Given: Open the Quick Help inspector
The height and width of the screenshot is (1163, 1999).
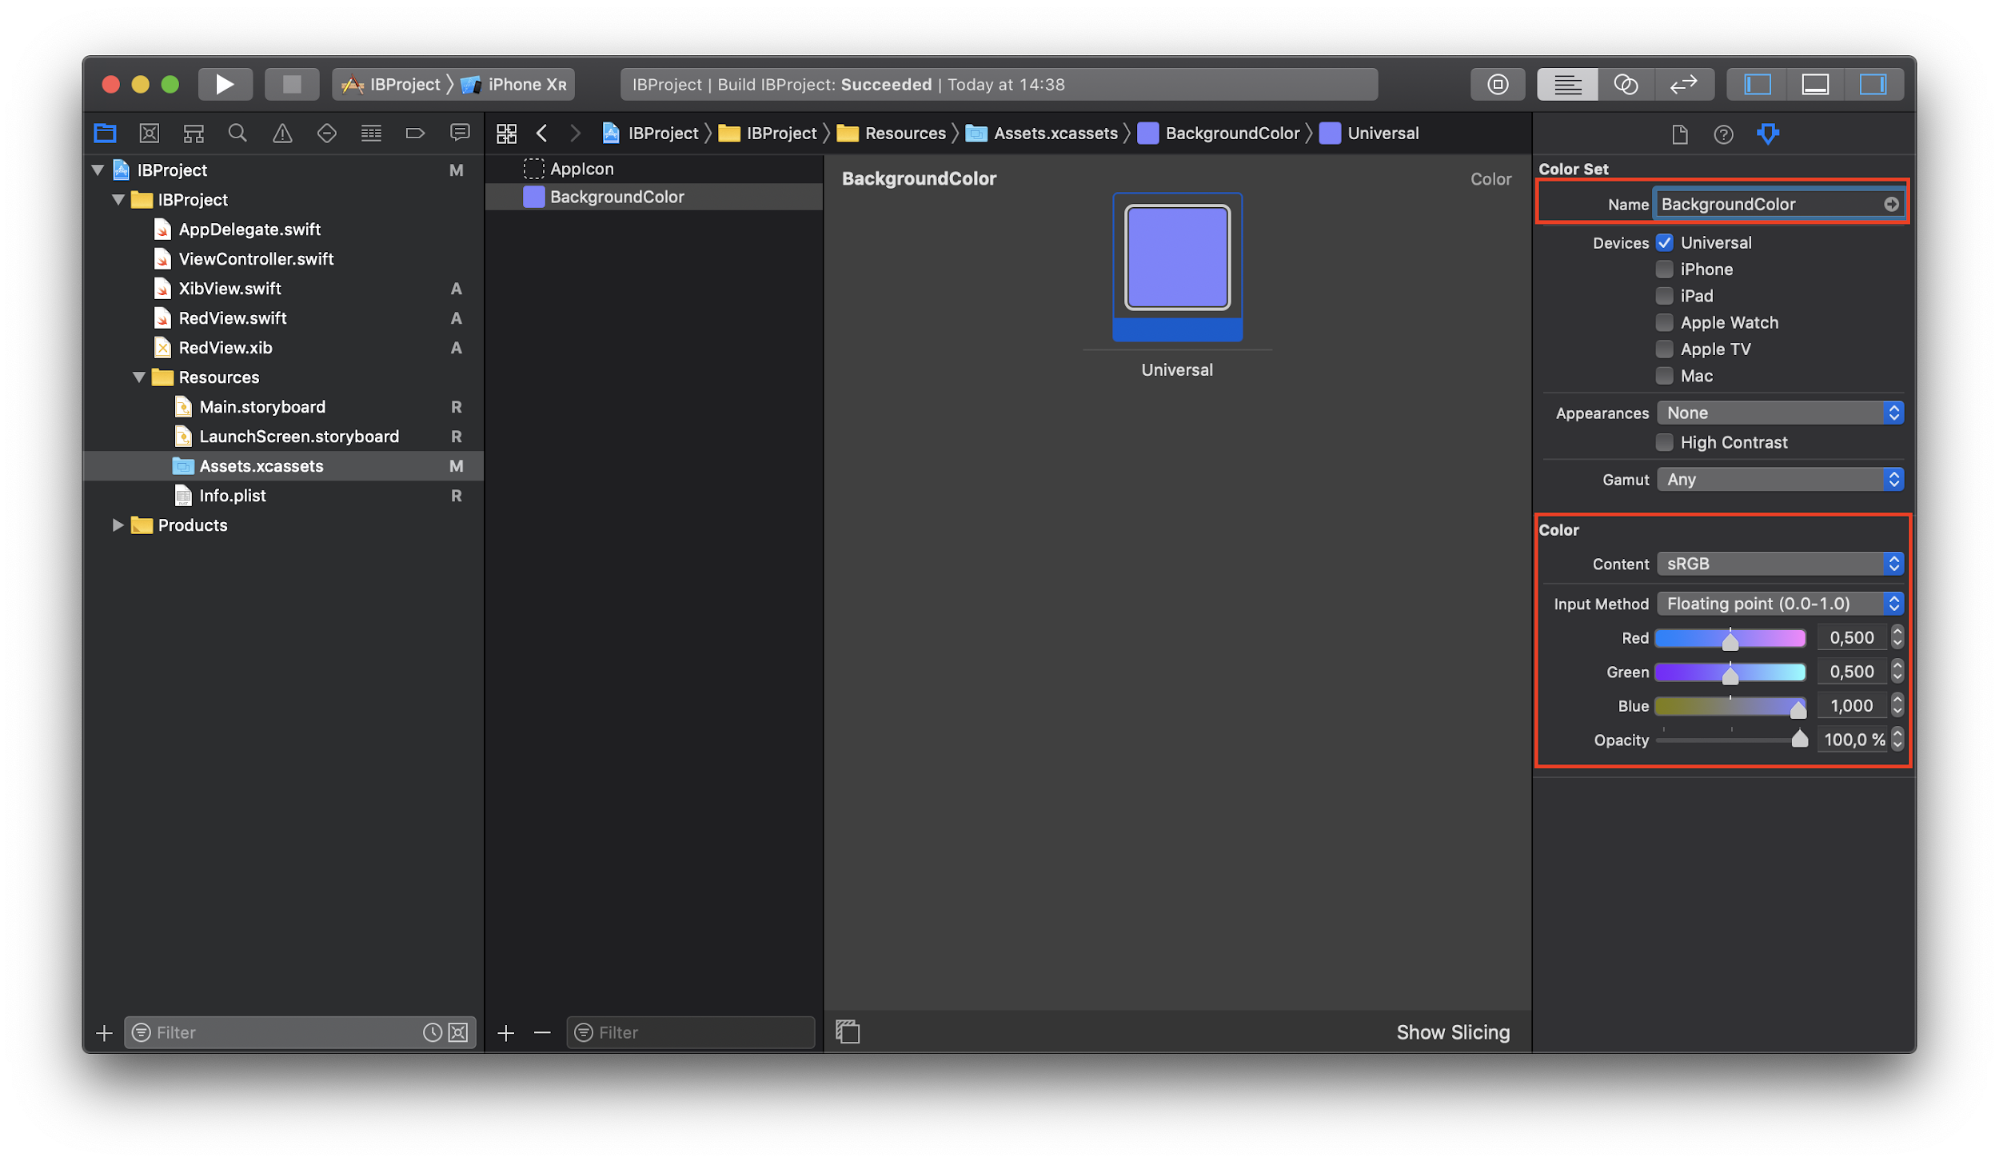Looking at the screenshot, I should point(1723,134).
